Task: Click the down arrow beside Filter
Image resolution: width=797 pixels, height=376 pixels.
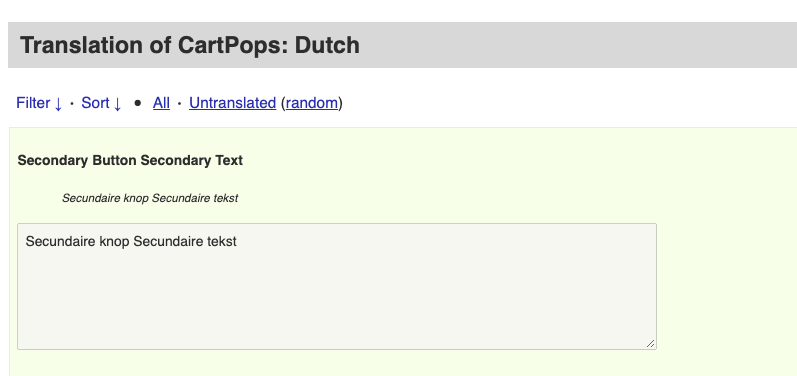Action: pyautogui.click(x=57, y=104)
